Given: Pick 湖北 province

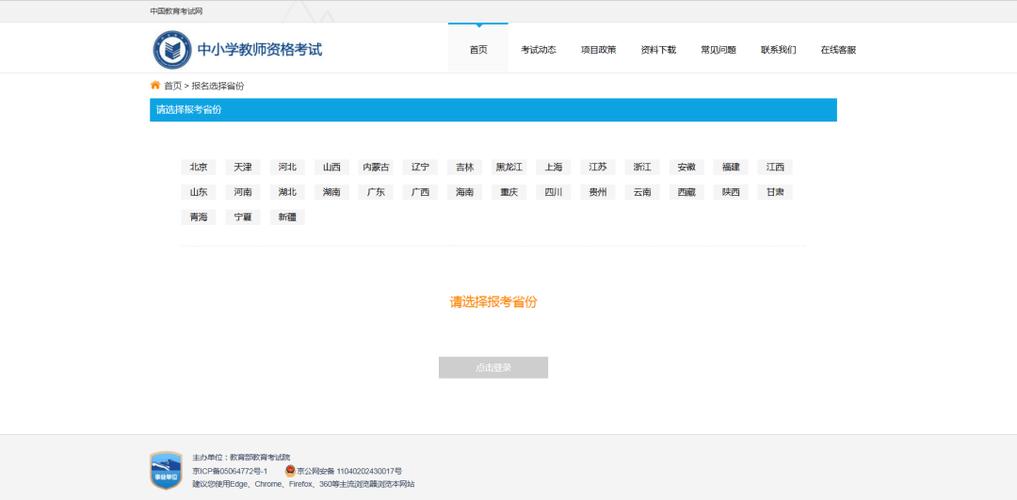Looking at the screenshot, I should (287, 192).
